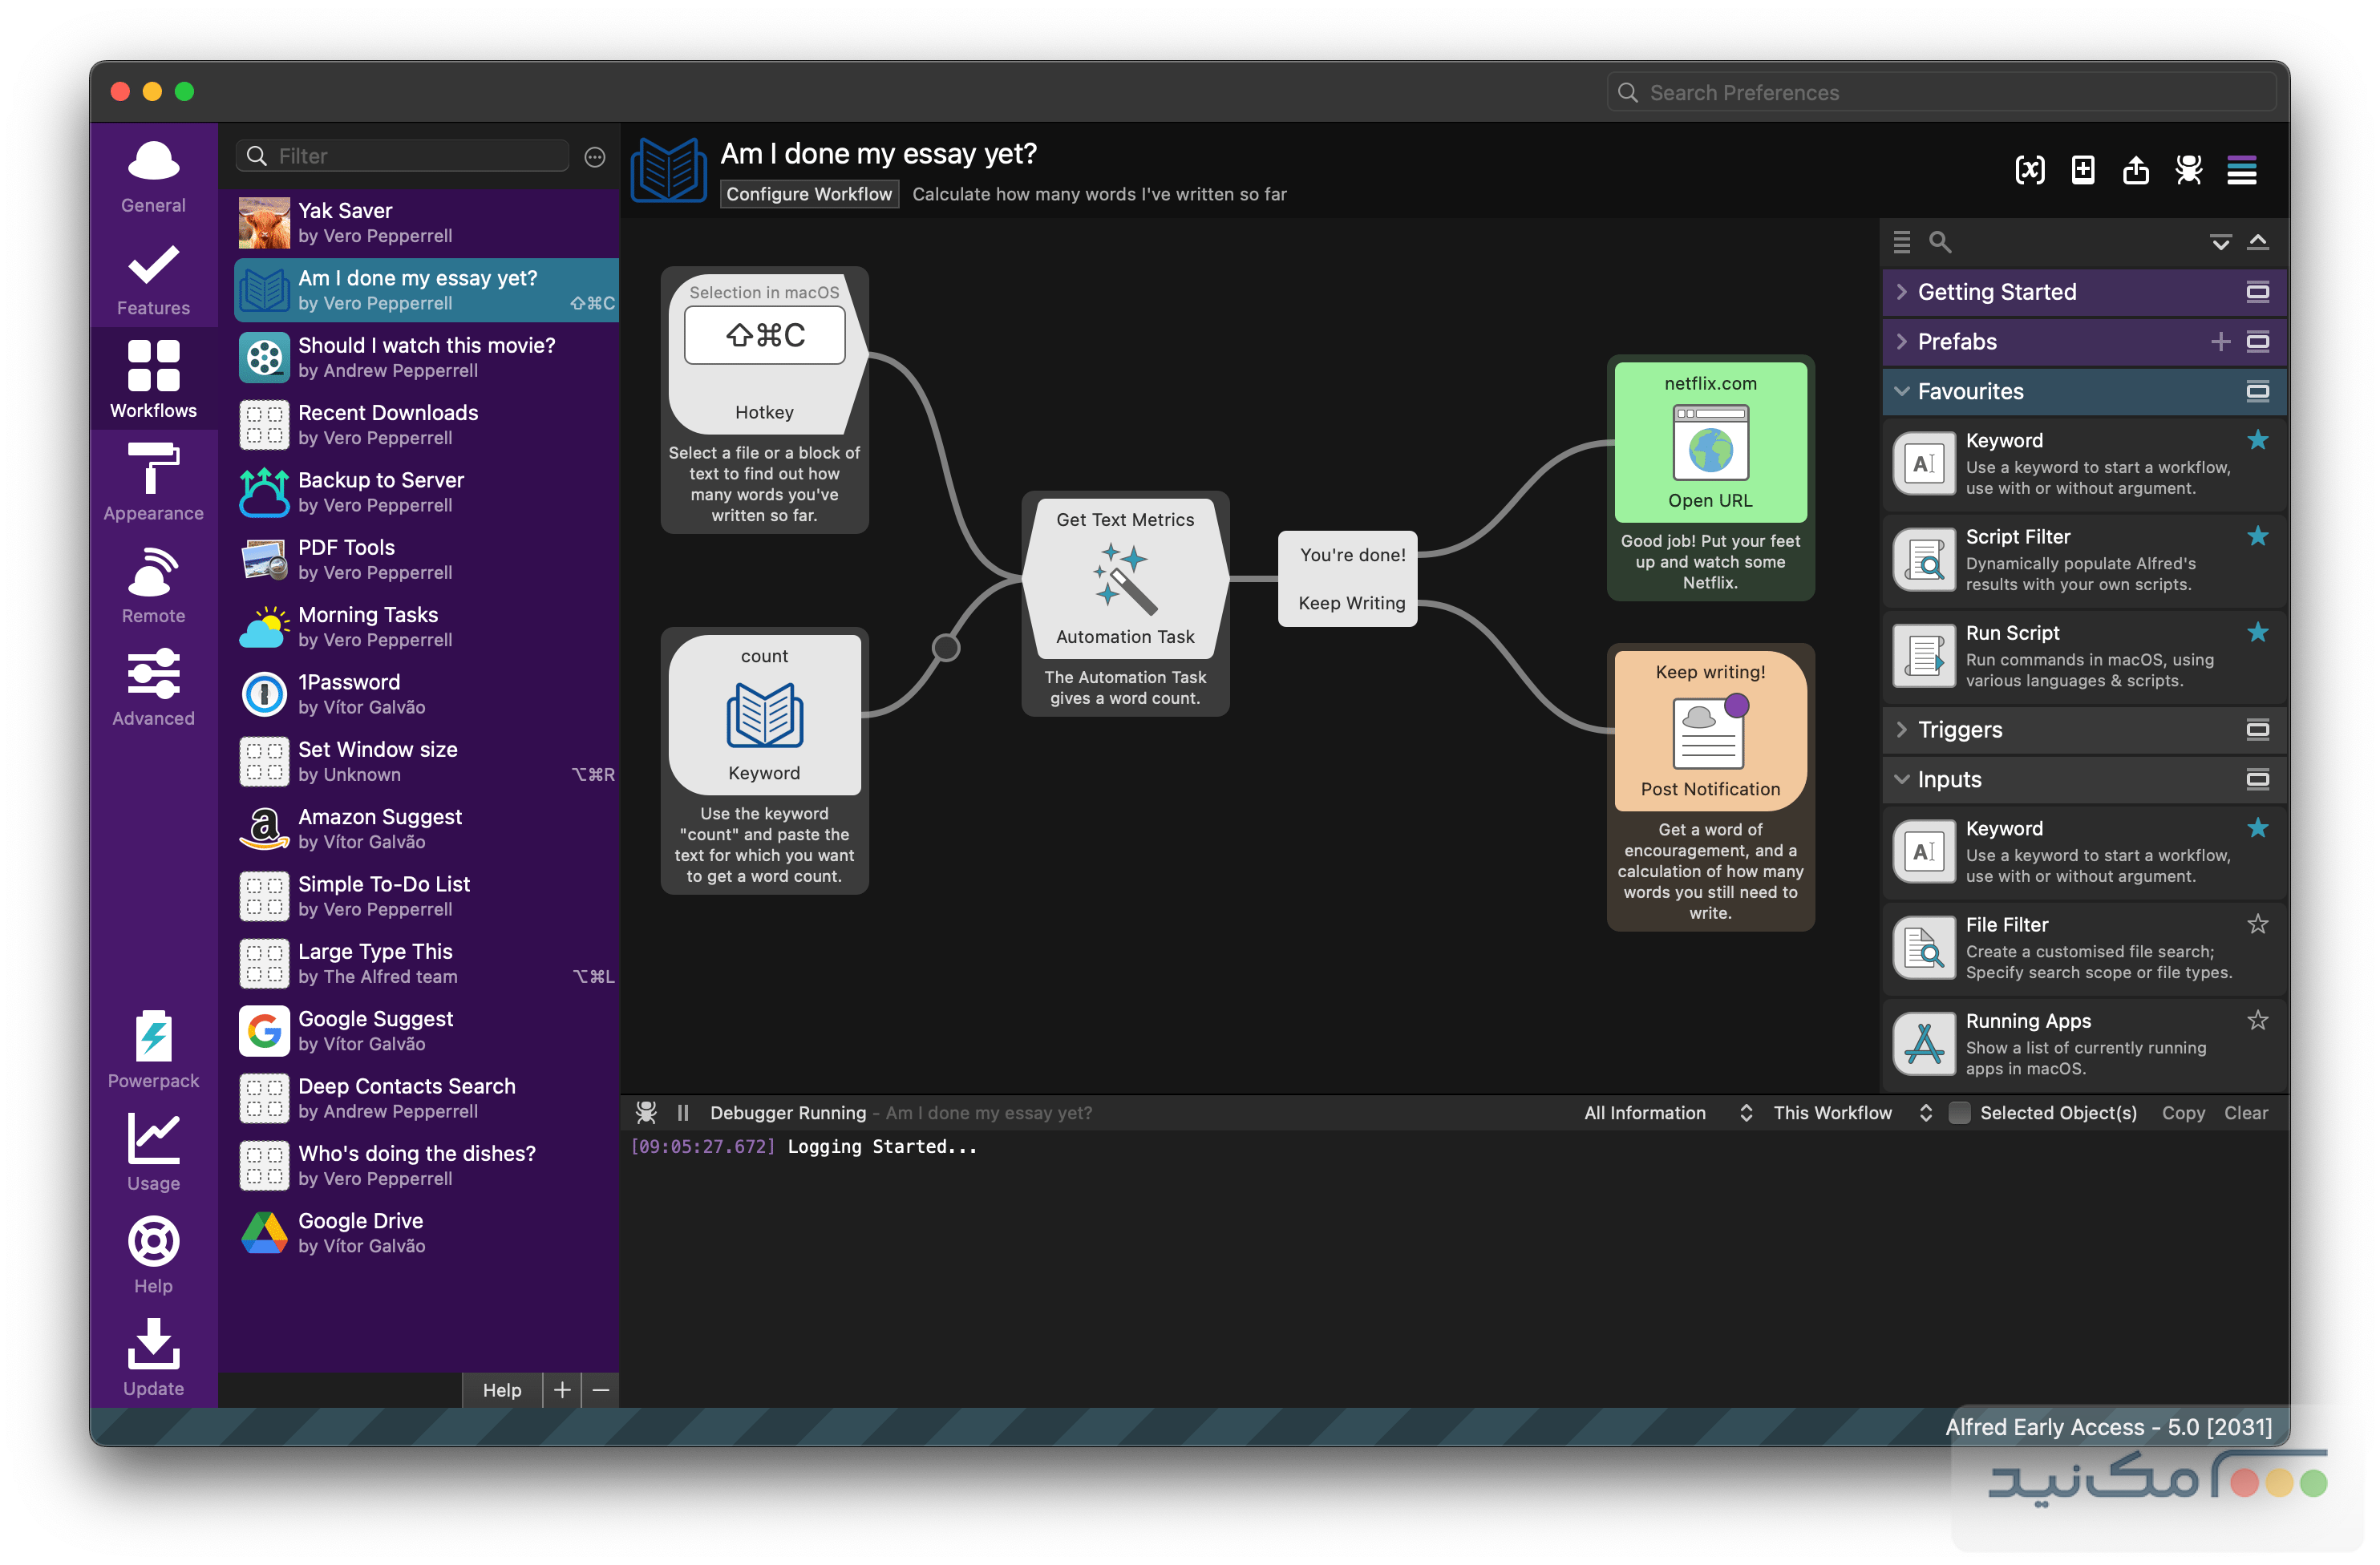2380x1565 pixels.
Task: Switch to the Appearance tab
Action: (x=153, y=481)
